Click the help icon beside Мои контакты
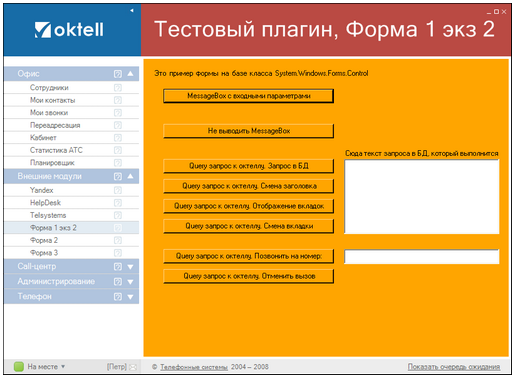This screenshot has width=518, height=380. tap(118, 100)
